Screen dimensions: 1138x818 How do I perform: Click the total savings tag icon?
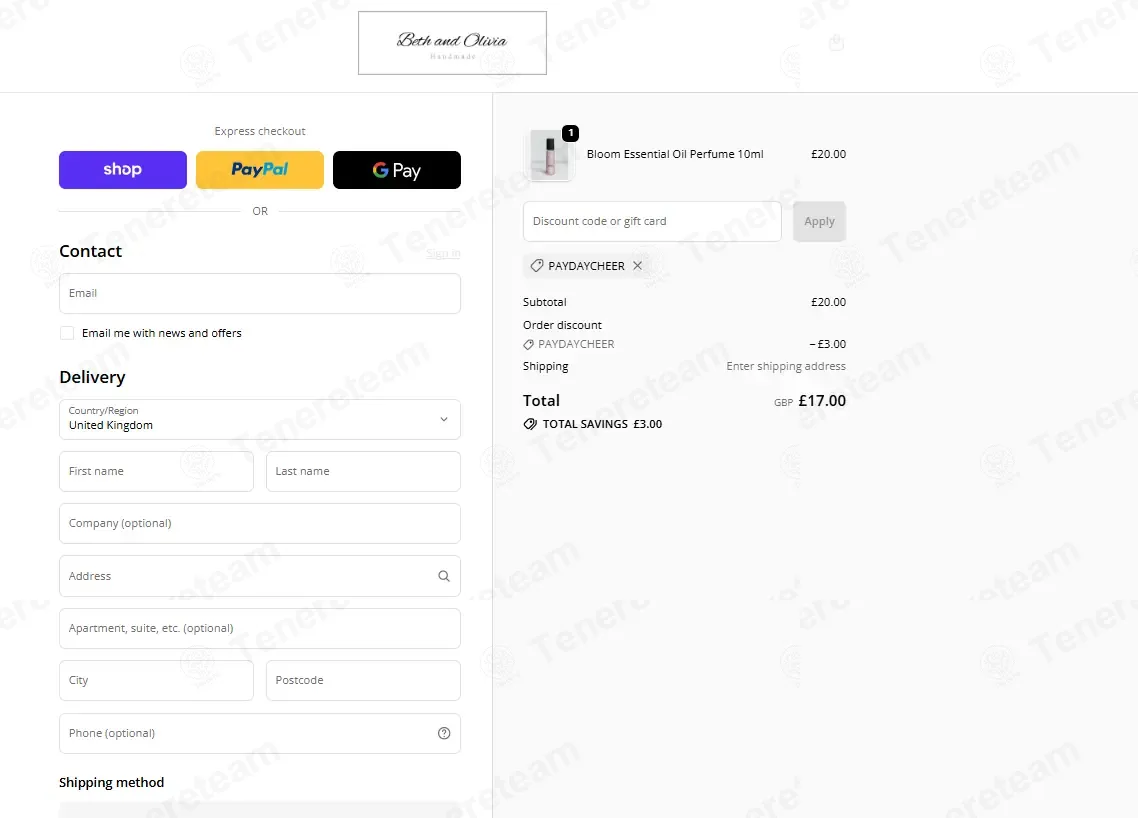pos(531,424)
